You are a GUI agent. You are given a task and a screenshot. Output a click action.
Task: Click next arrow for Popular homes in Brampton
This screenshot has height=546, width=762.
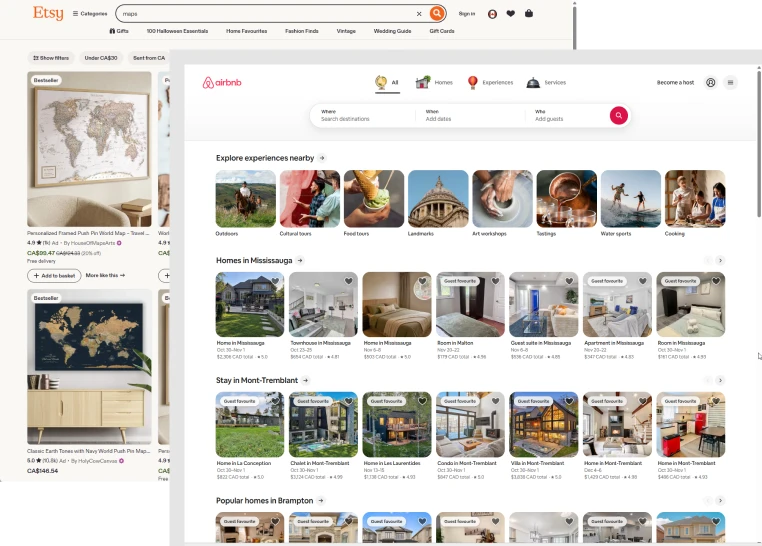click(x=720, y=500)
